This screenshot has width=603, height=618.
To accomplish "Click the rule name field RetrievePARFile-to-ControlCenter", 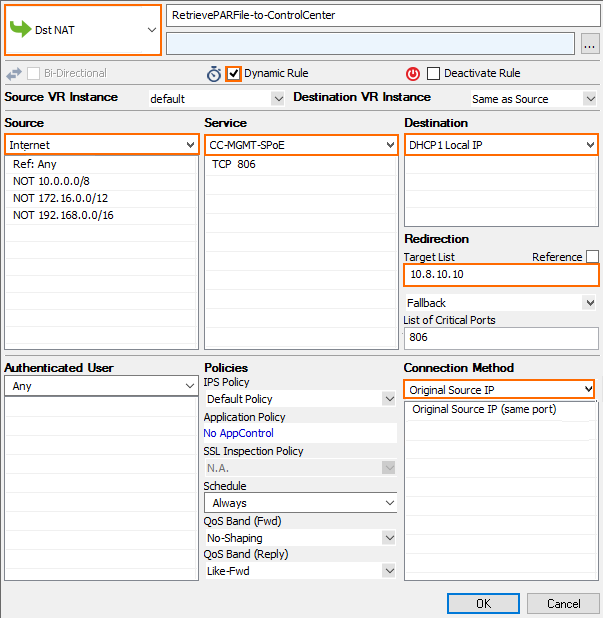I will click(383, 15).
